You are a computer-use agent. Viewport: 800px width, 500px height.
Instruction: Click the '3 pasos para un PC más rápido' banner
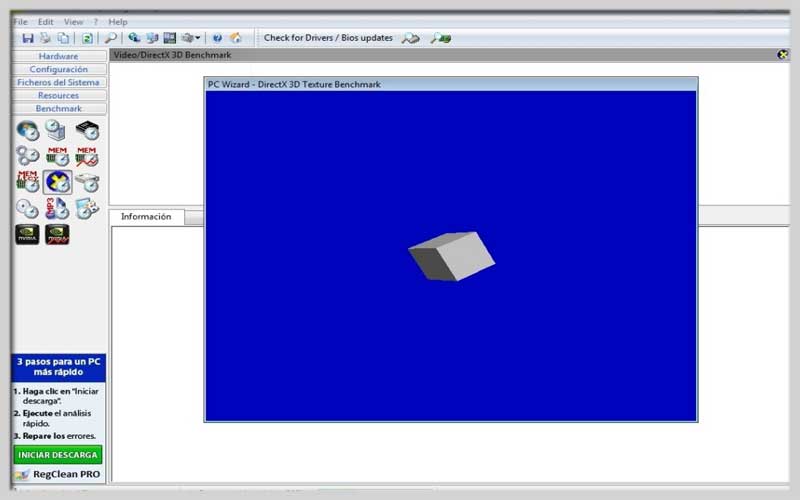[x=59, y=367]
